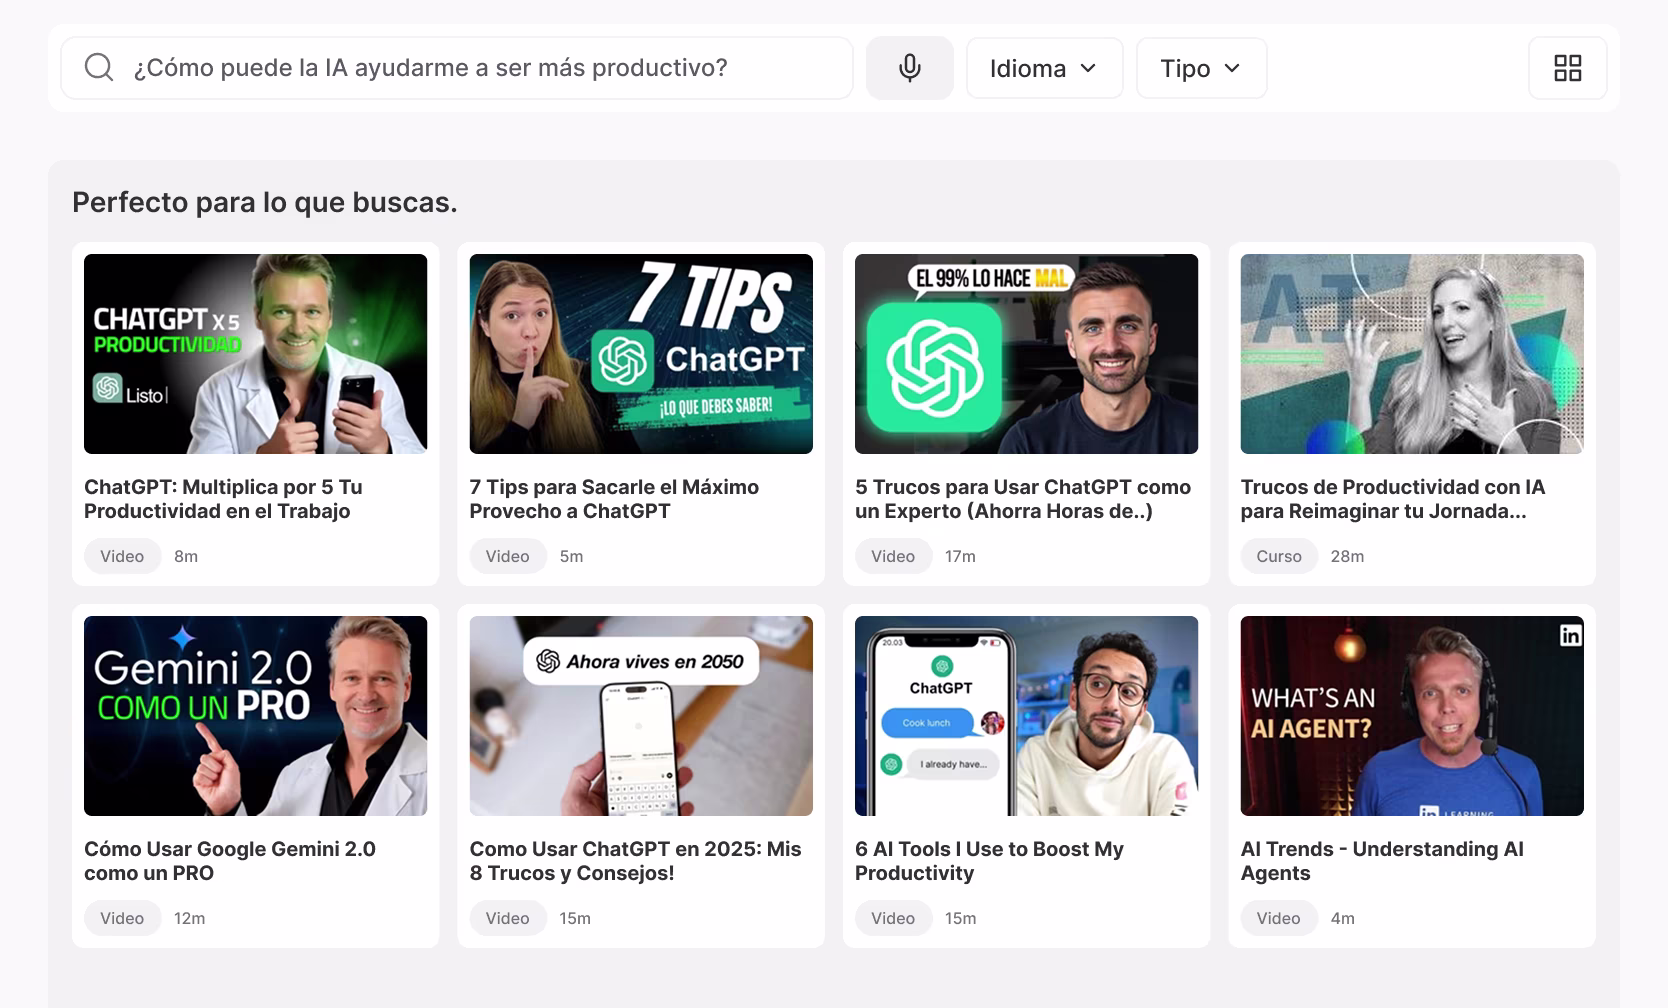Click the search magnifier icon
Screen dimensions: 1668x1008
click(98, 68)
